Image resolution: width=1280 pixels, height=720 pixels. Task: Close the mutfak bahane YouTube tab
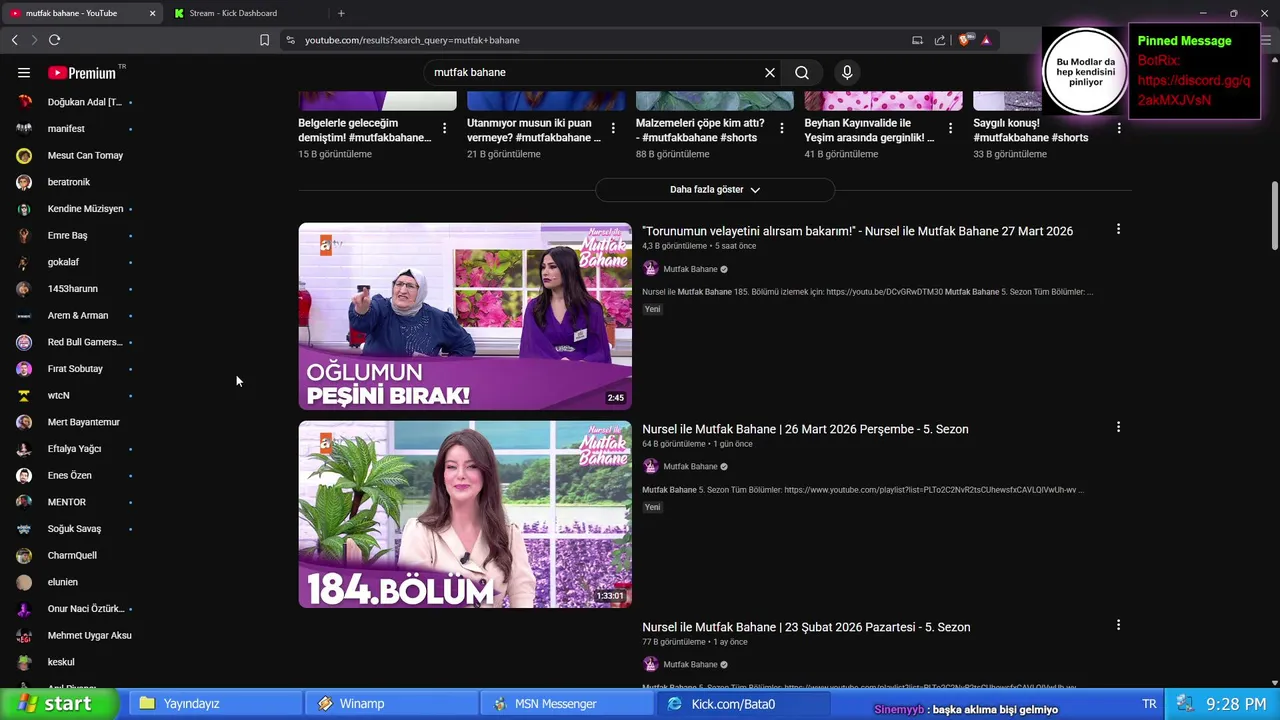[152, 13]
